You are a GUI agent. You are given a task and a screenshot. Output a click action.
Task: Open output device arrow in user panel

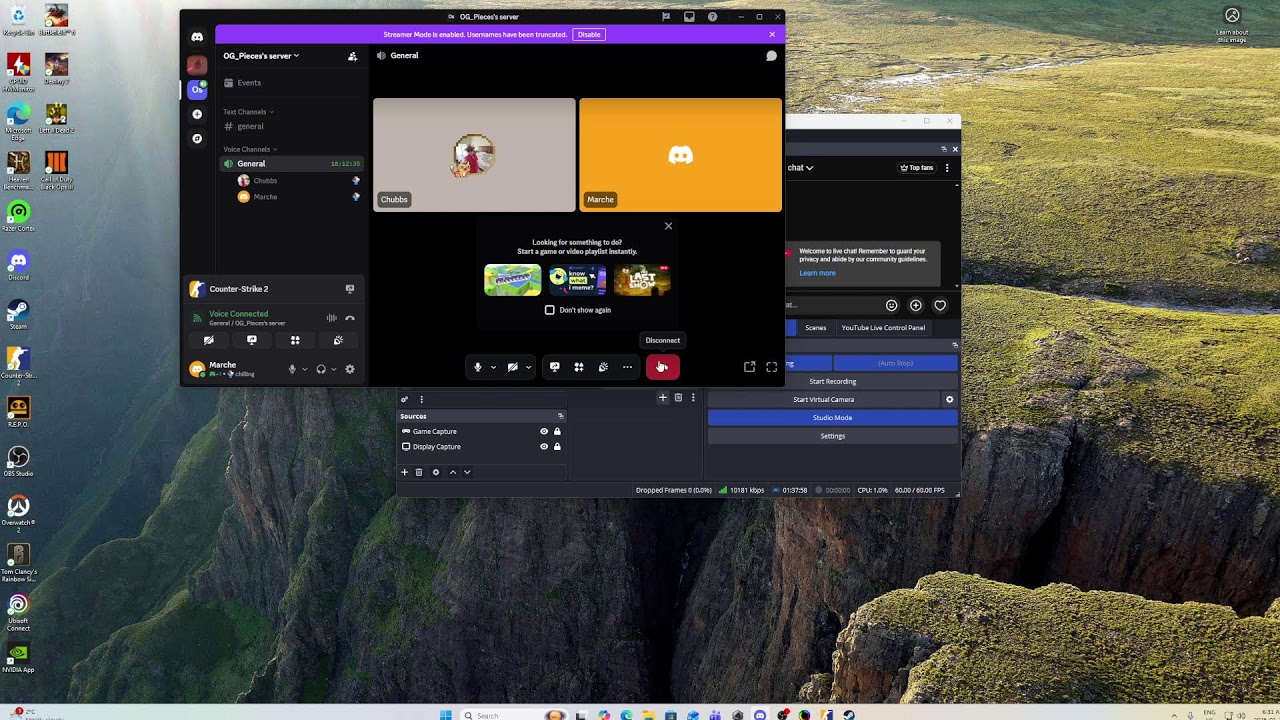(x=334, y=369)
